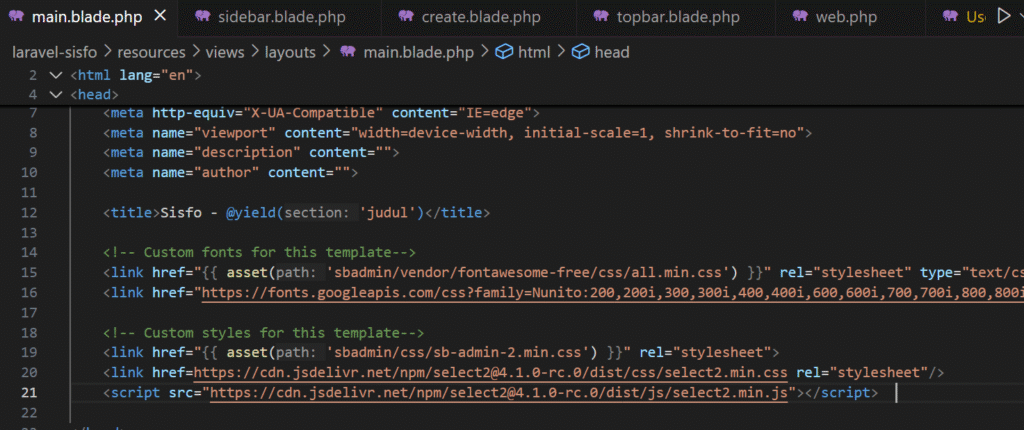Select the laravel-sisfo breadcrumb root

(x=58, y=52)
